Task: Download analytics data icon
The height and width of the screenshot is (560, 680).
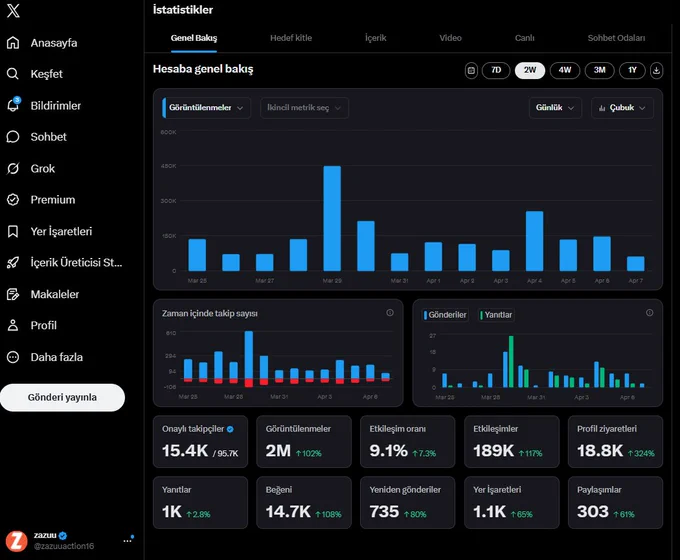Action: click(656, 70)
